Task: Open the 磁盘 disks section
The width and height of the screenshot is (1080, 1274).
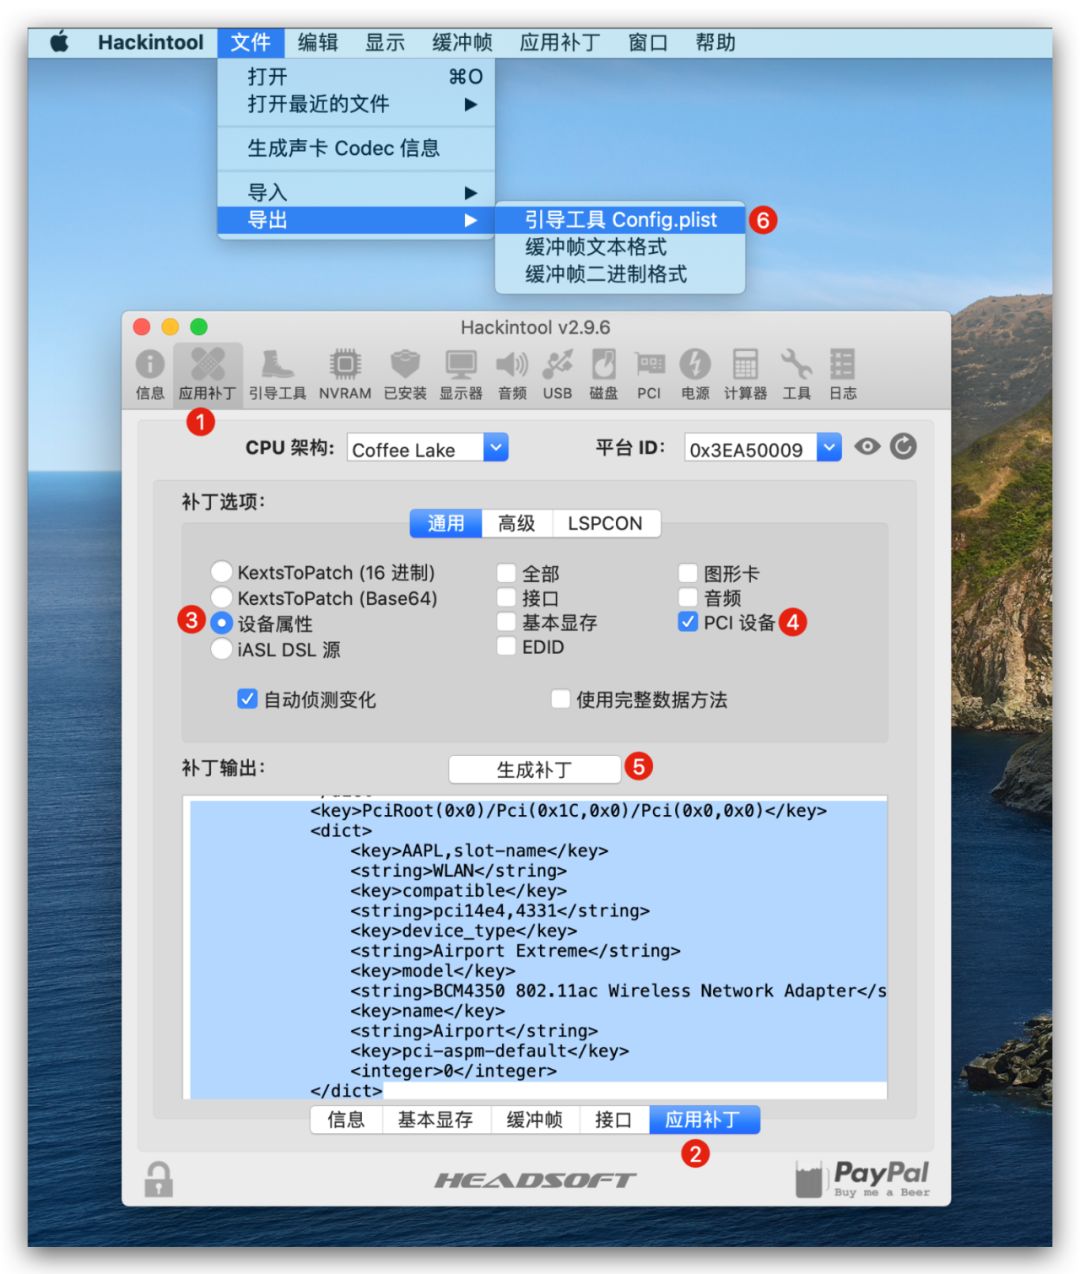Action: [x=604, y=374]
